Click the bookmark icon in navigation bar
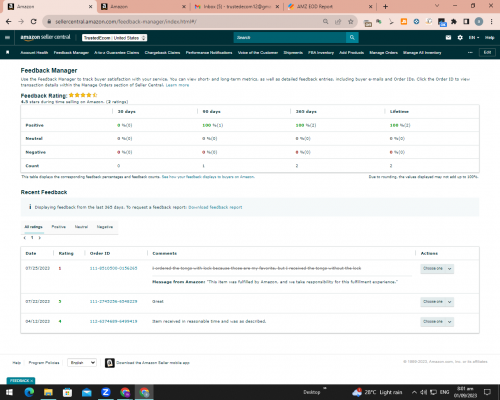Viewport: 500px width, 400px height. click(x=8, y=52)
